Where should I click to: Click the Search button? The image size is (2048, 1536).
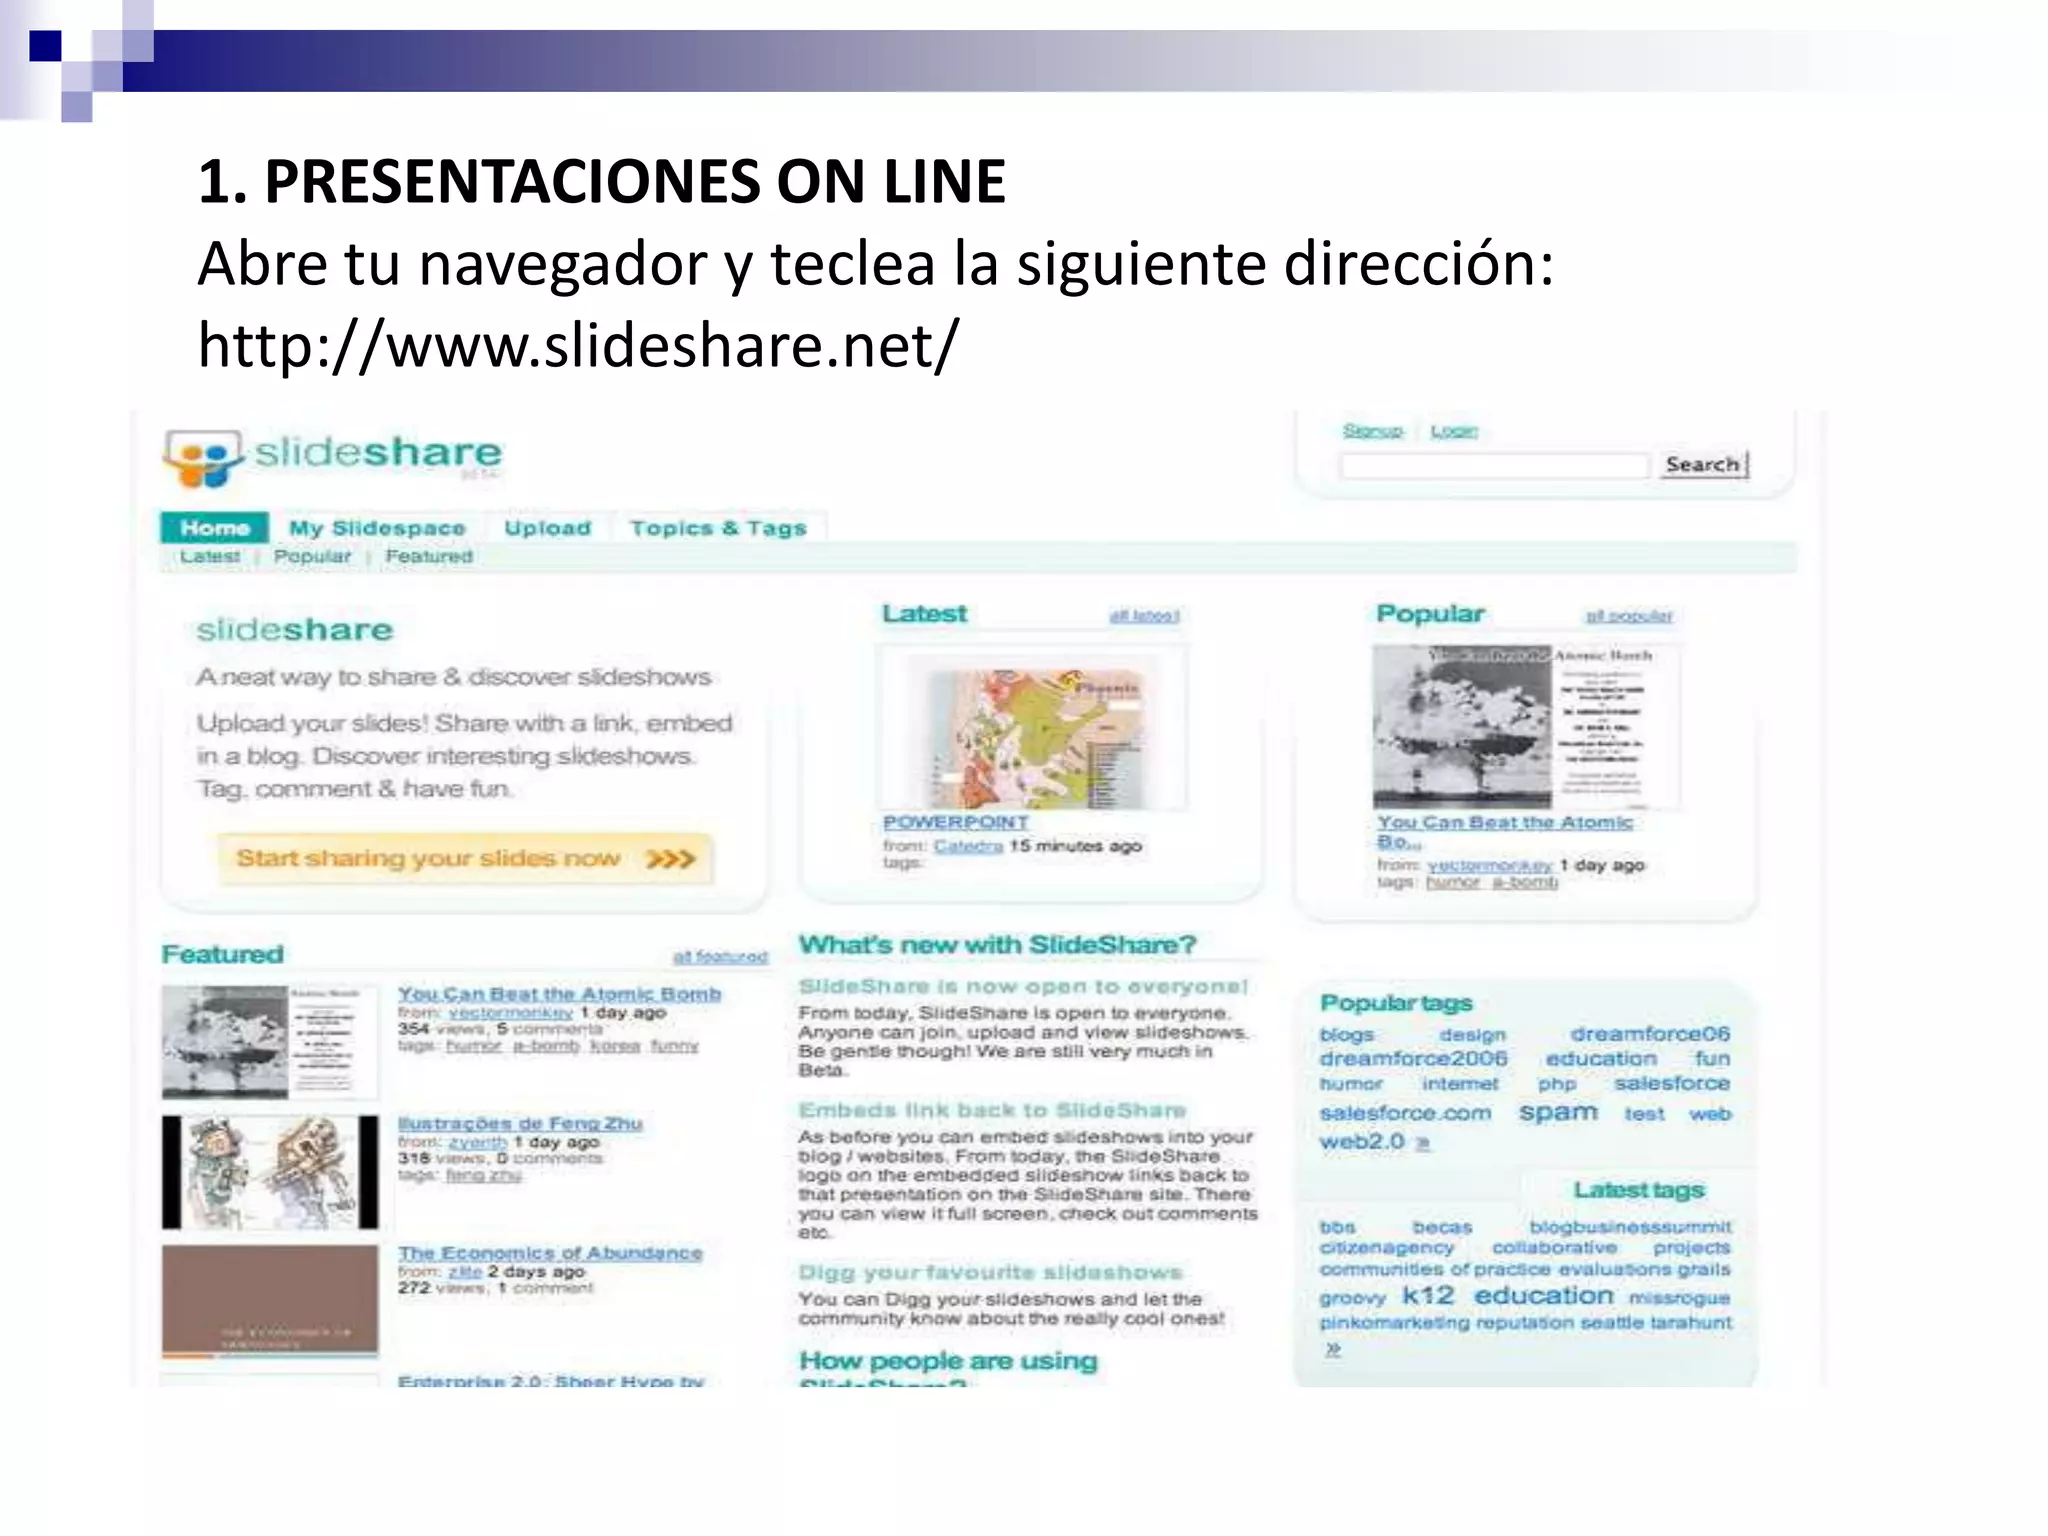(1704, 465)
